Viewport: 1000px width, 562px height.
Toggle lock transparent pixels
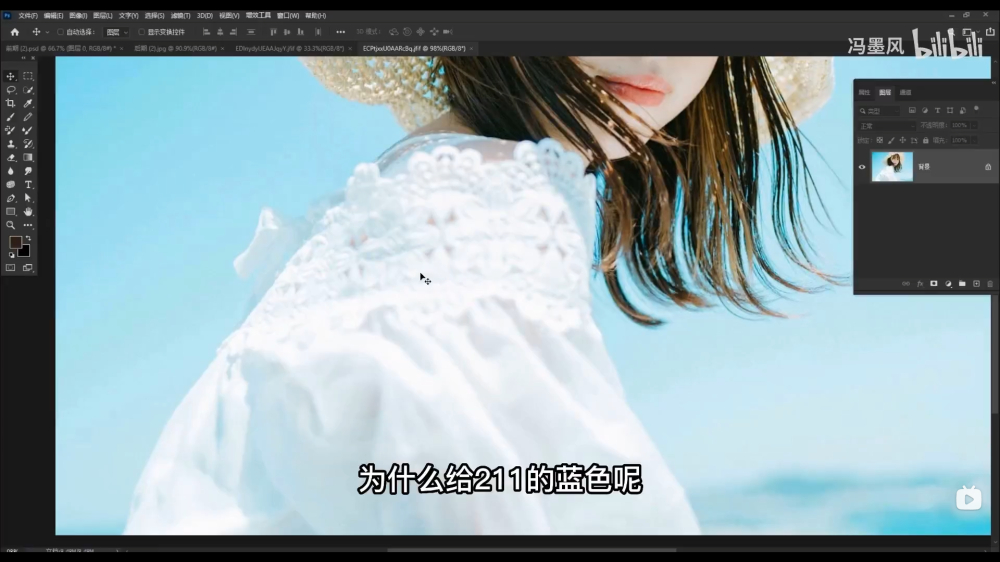(879, 140)
